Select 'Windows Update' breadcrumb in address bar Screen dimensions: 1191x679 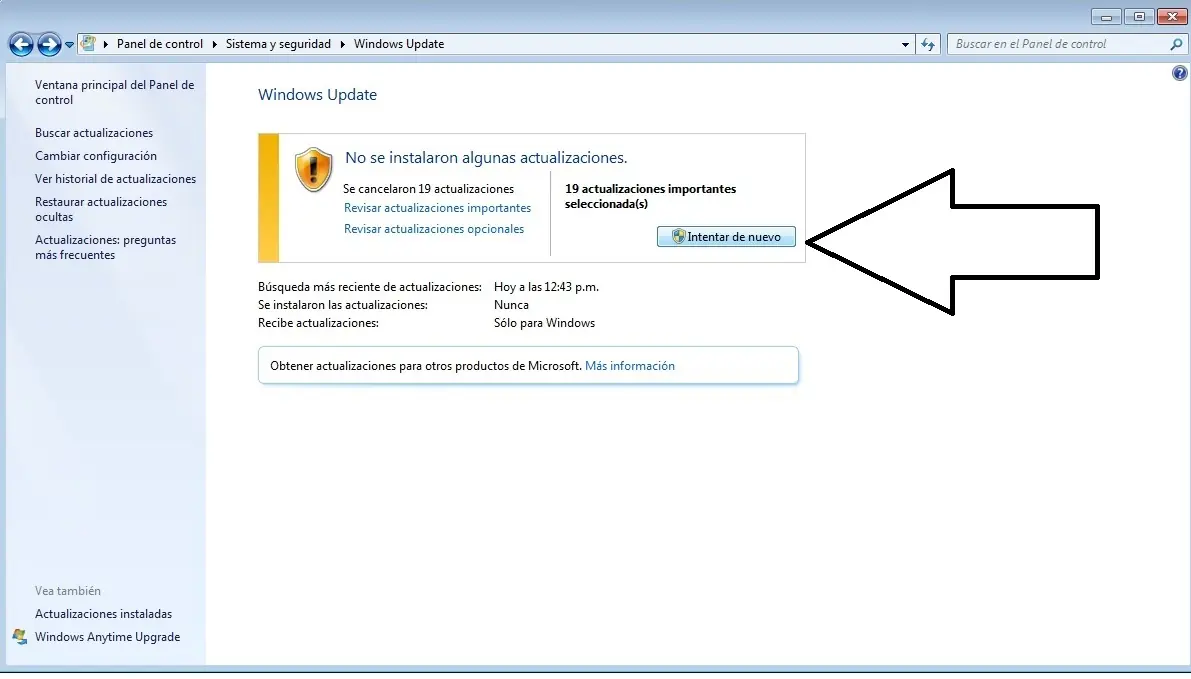click(399, 44)
